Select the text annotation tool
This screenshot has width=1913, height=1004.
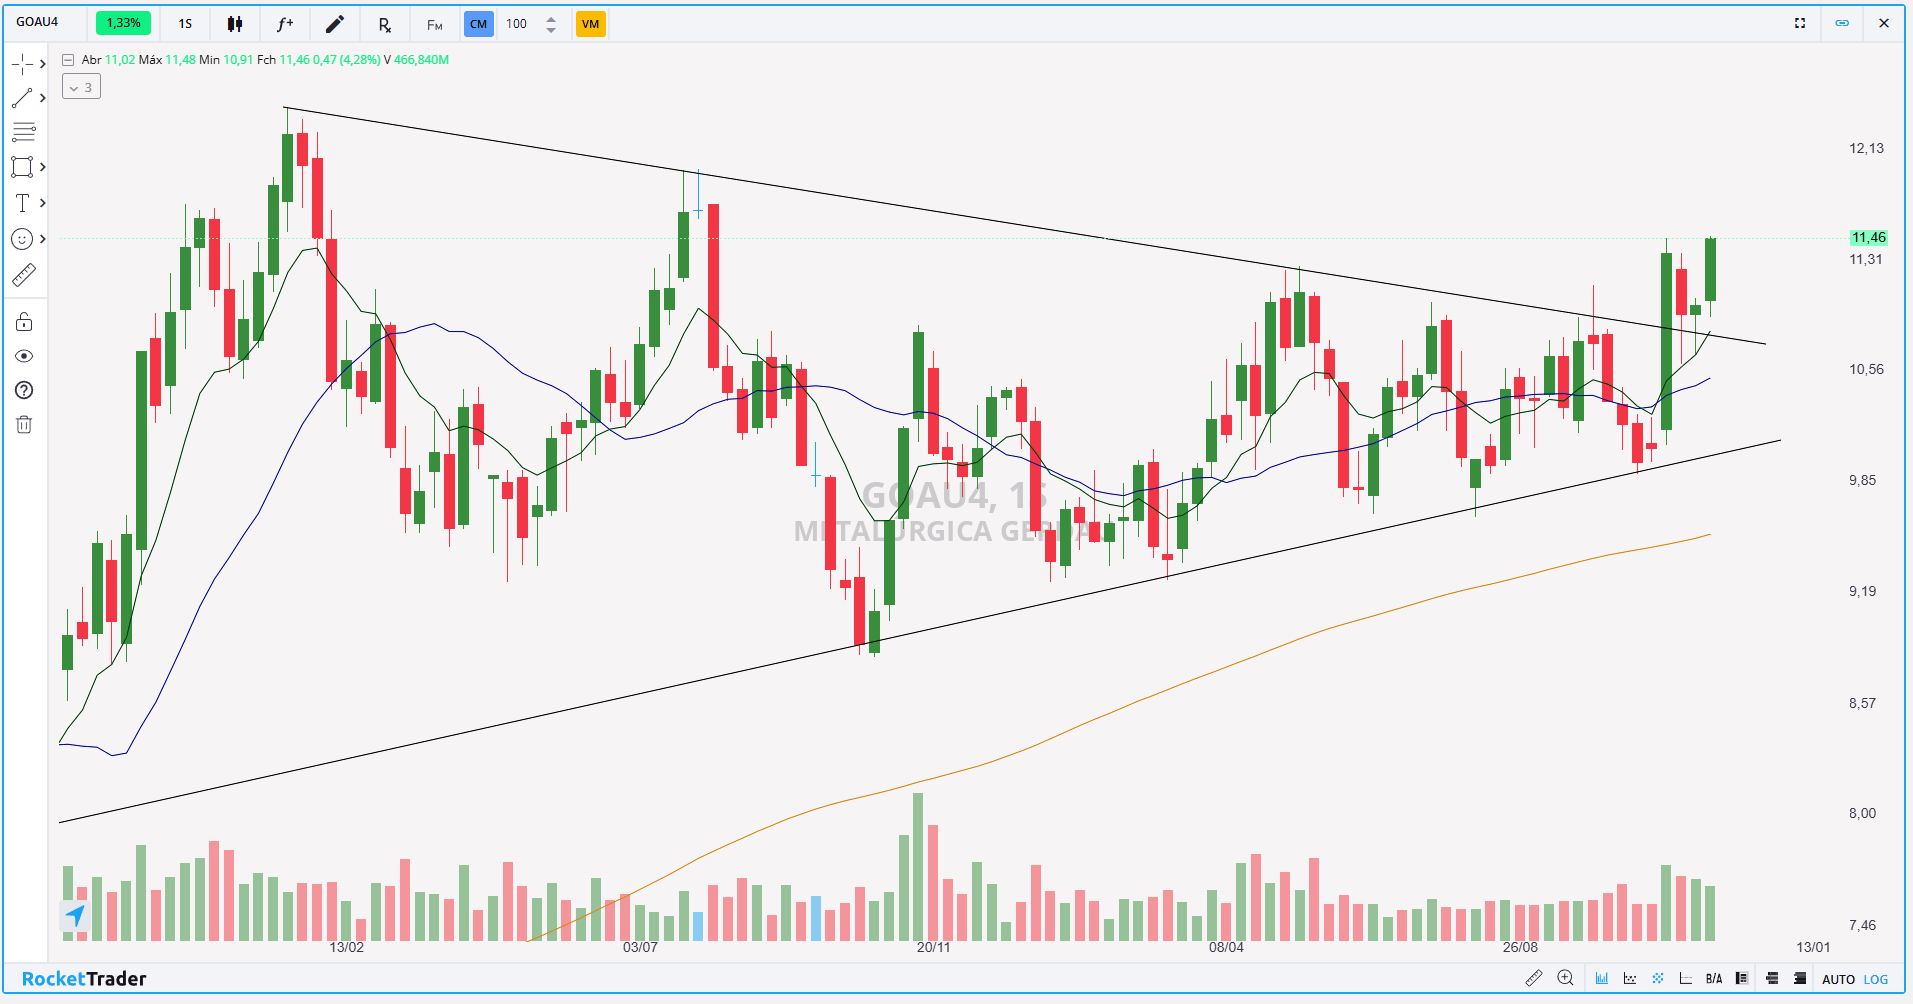[22, 203]
